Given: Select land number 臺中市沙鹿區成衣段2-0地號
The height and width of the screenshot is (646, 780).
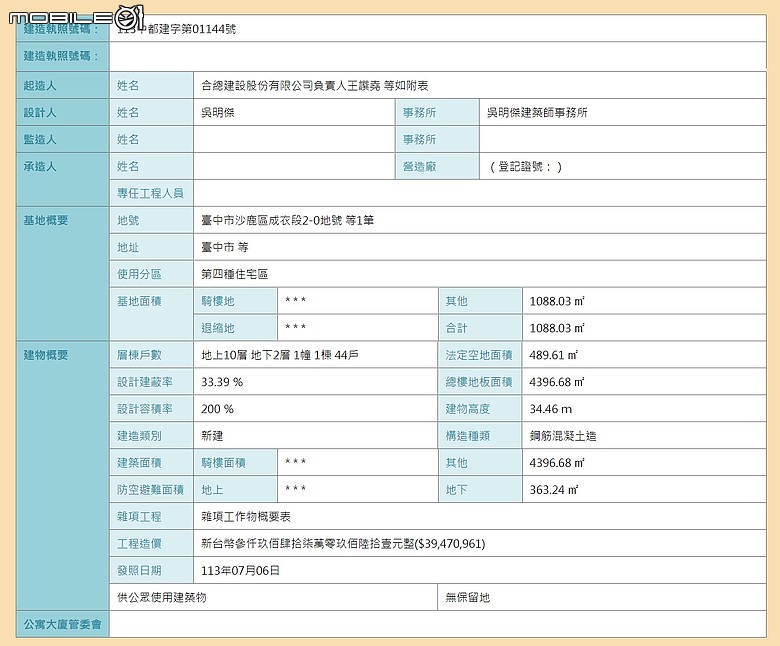Looking at the screenshot, I should [272, 220].
